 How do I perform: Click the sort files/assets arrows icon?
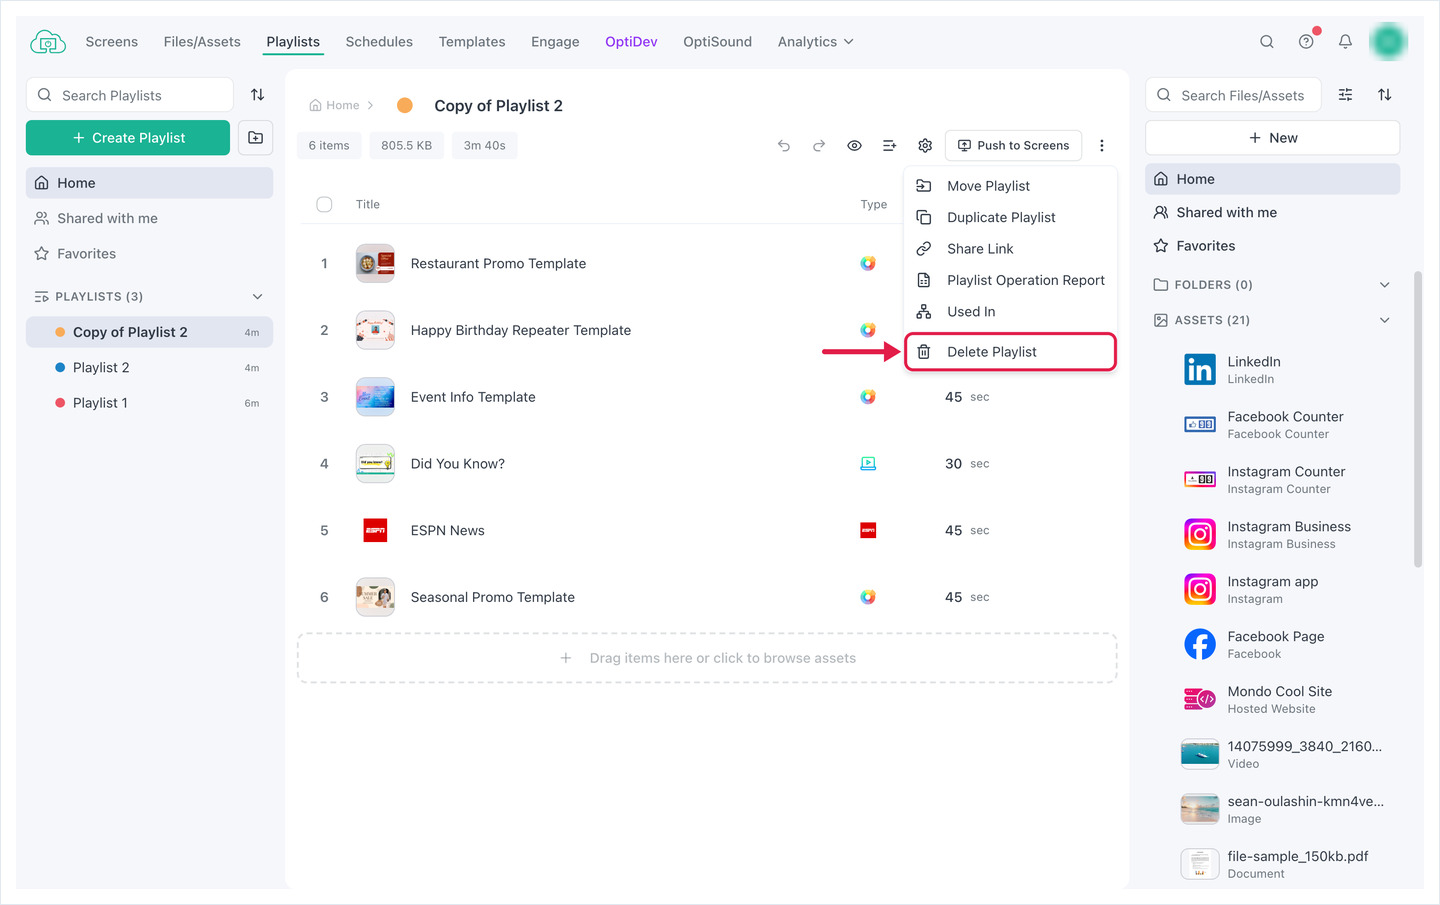click(1385, 95)
